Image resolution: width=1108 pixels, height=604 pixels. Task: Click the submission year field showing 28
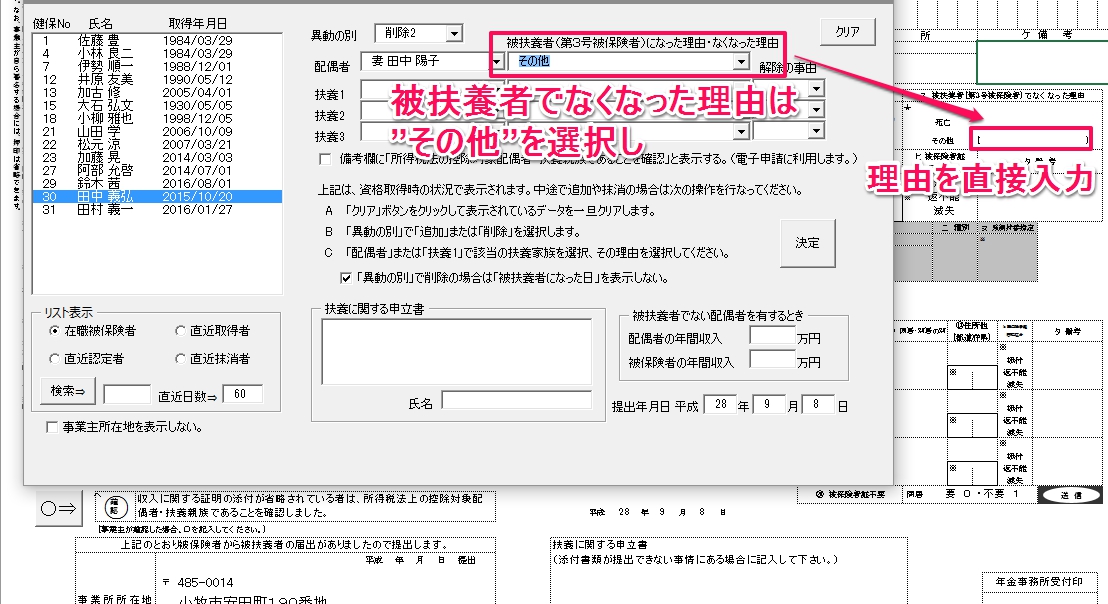(720, 405)
